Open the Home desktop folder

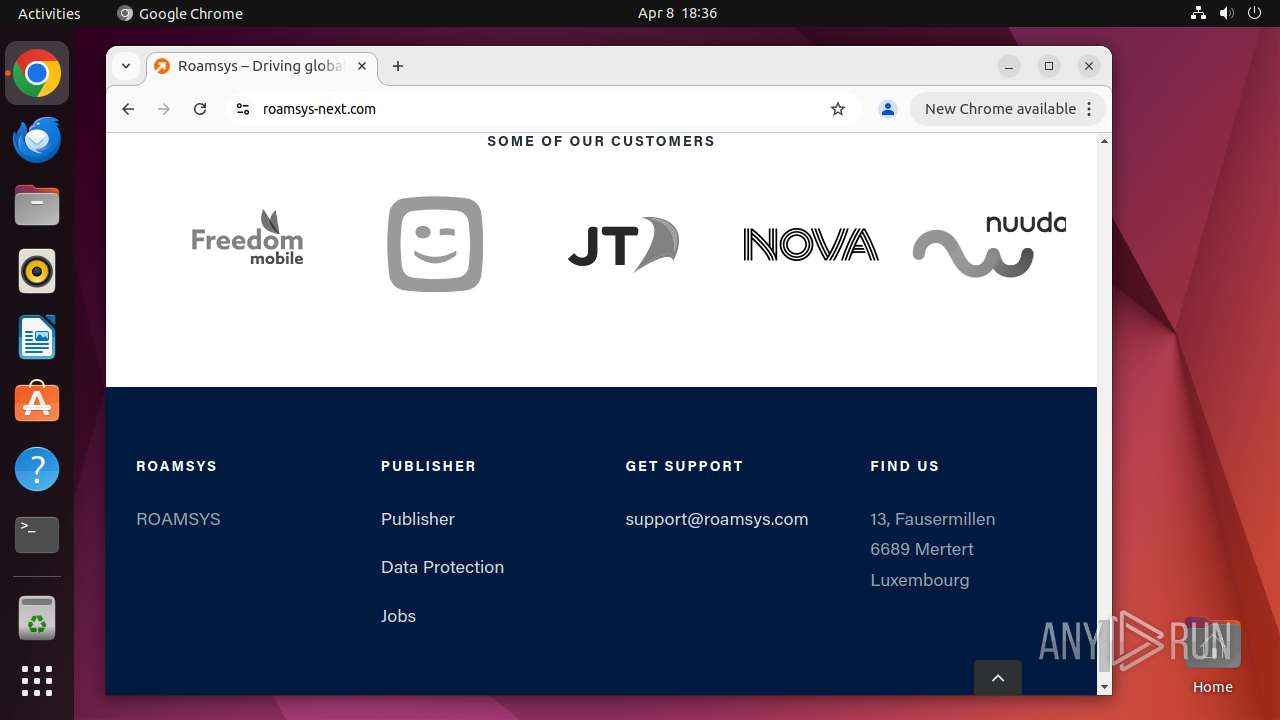point(1212,656)
